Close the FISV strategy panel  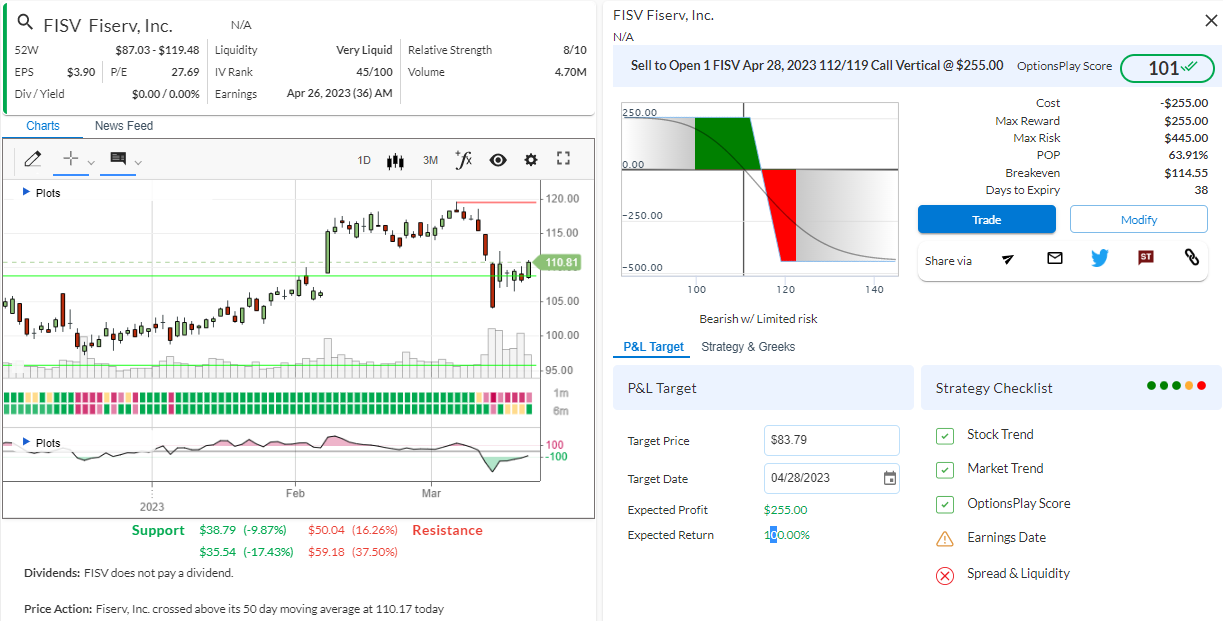point(1211,20)
